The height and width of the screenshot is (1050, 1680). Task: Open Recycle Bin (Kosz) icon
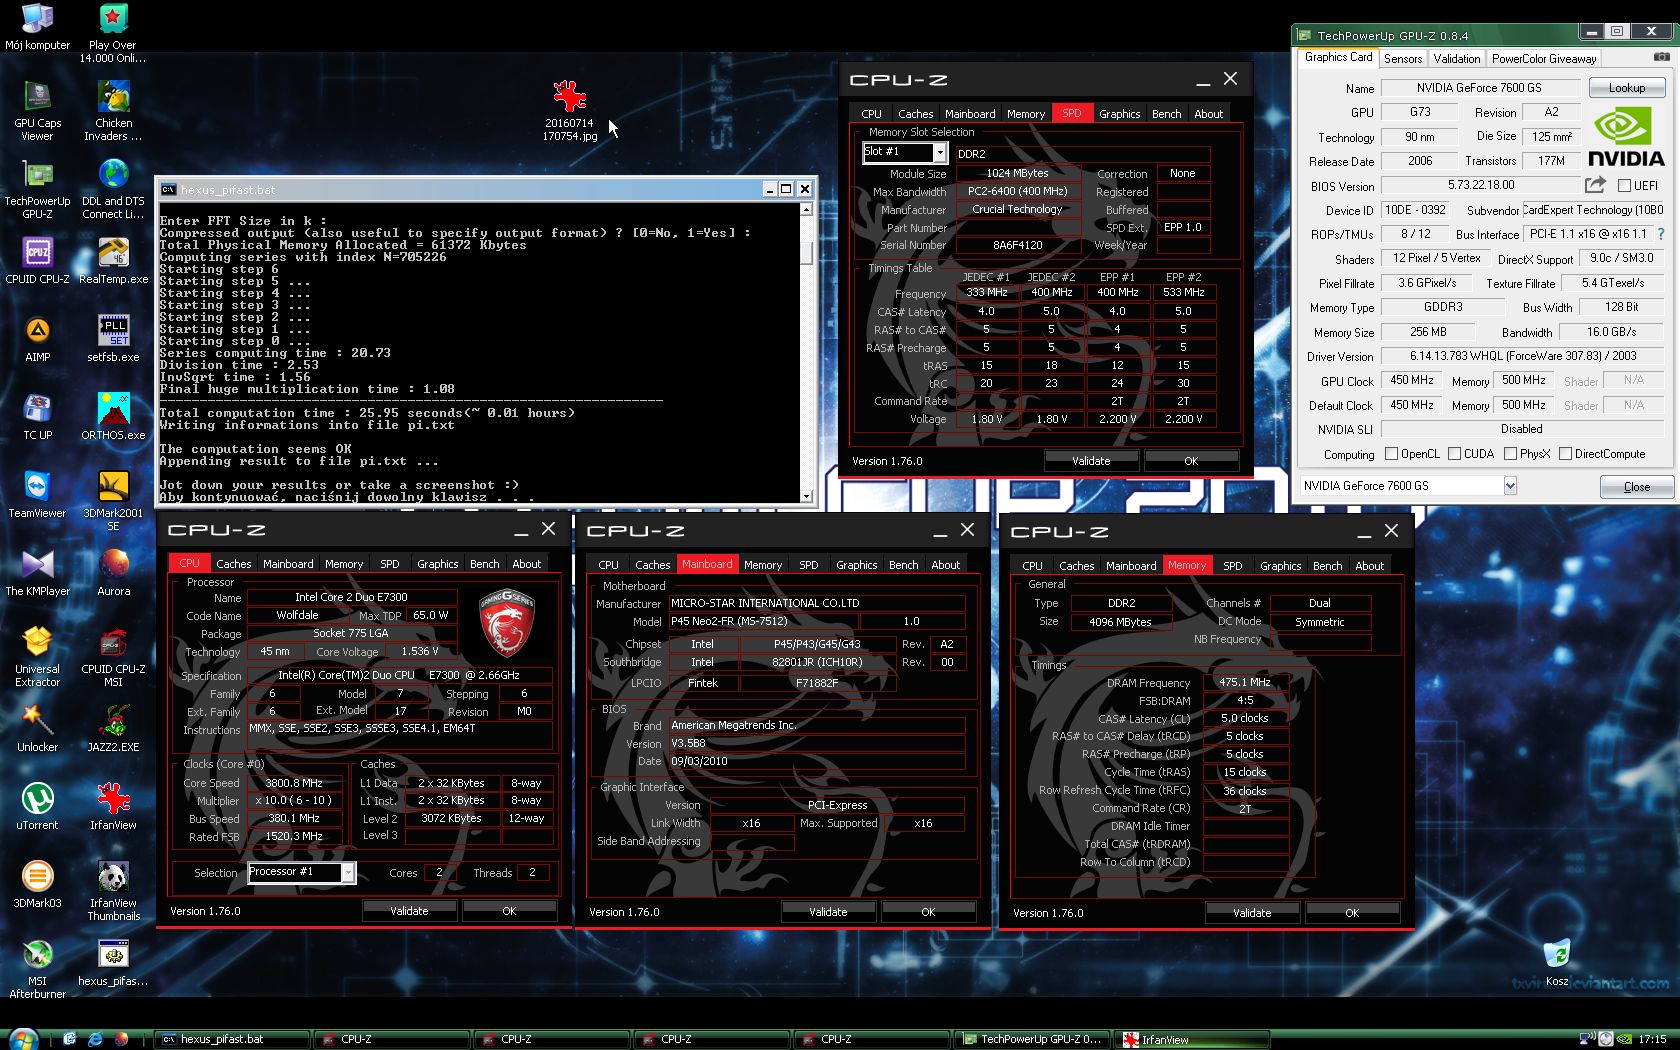click(1557, 962)
